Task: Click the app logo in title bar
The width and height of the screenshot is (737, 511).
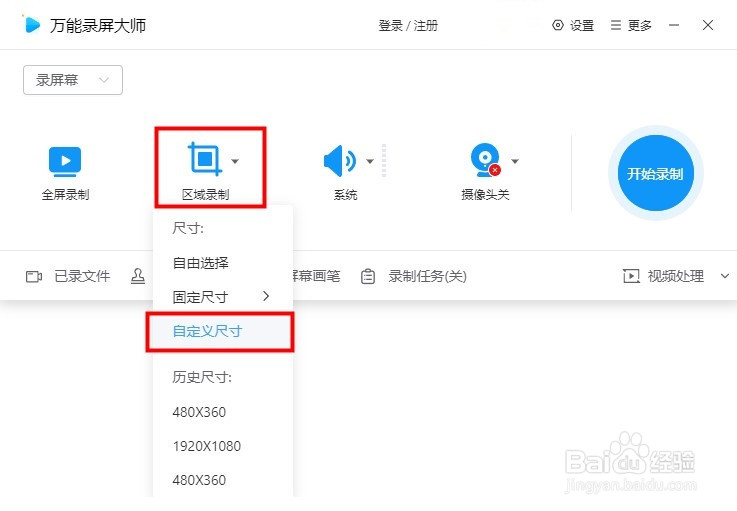Action: (x=31, y=24)
